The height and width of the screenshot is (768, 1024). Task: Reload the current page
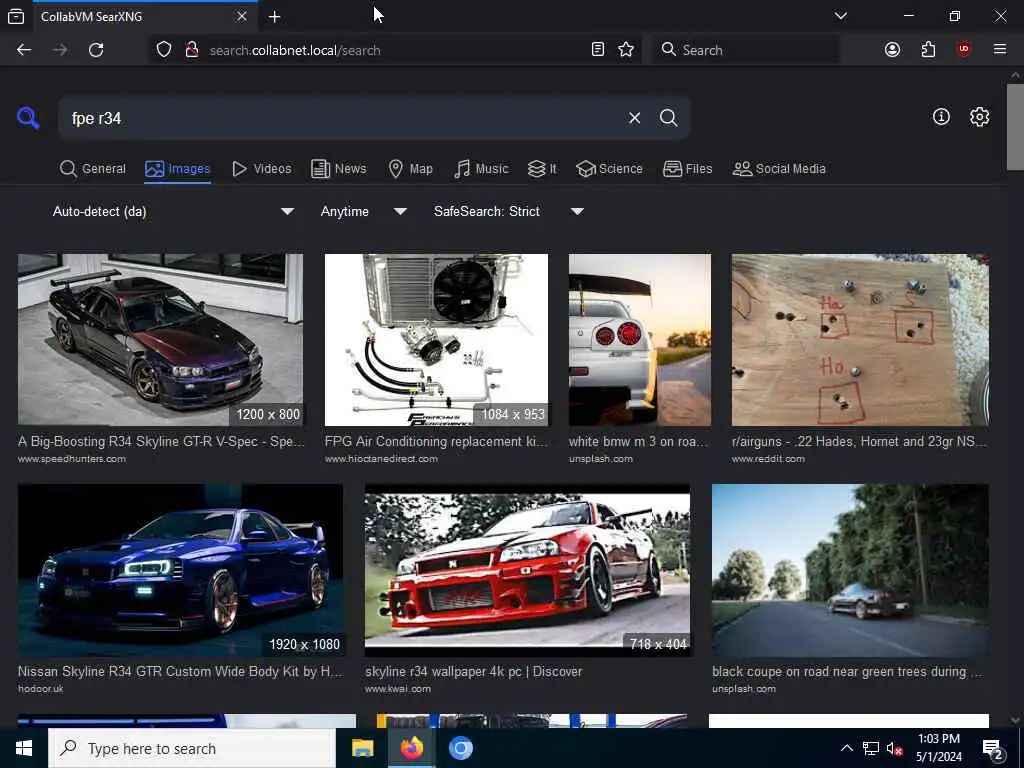coord(96,50)
